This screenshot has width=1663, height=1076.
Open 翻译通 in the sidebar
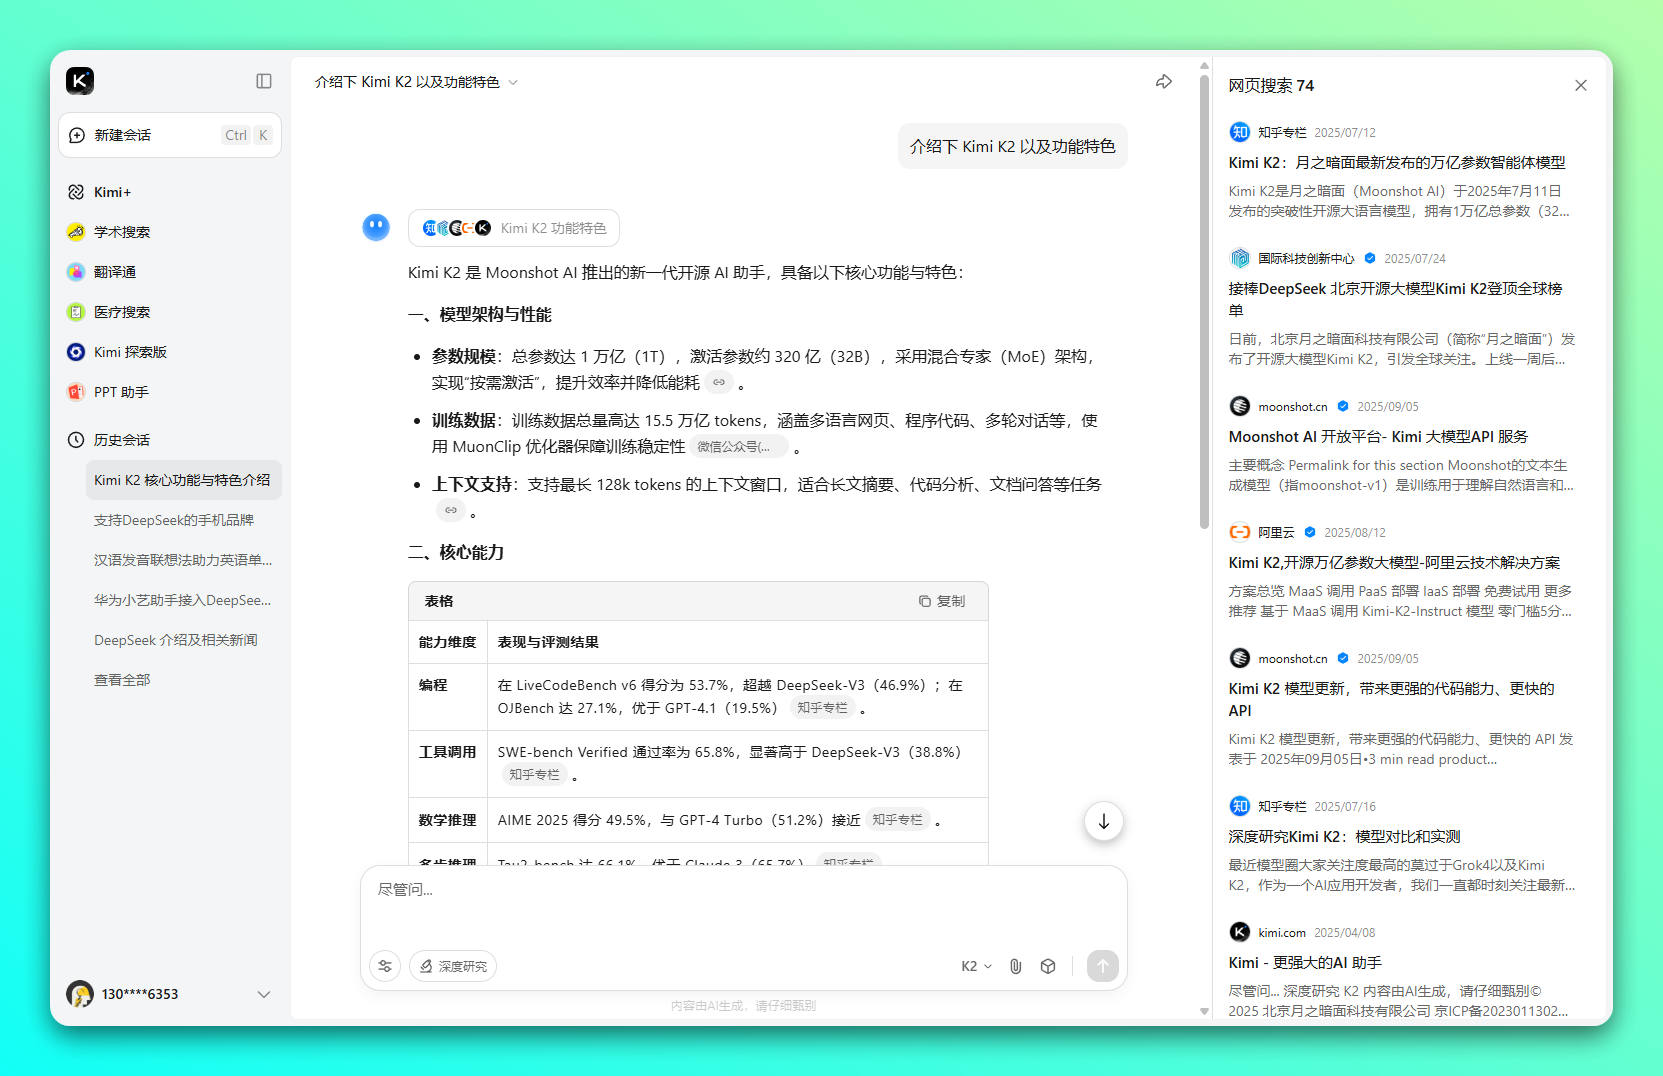tap(170, 272)
